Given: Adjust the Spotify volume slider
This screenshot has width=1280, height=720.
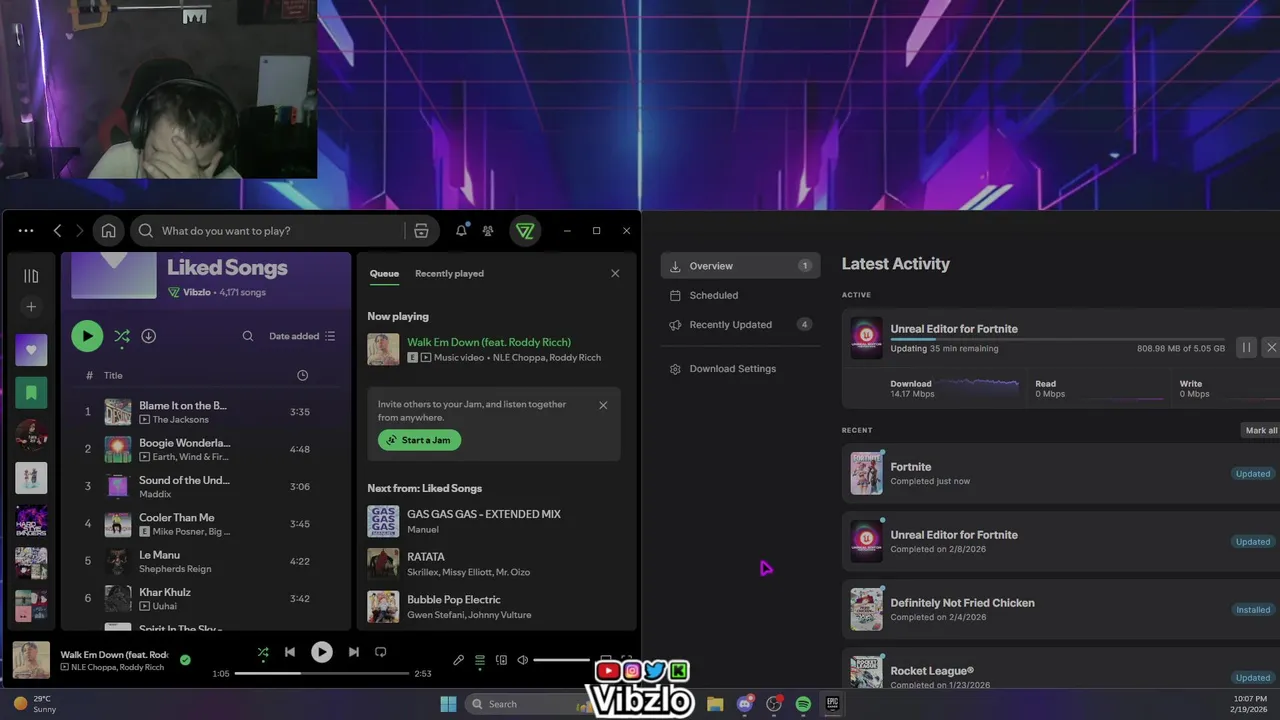Looking at the screenshot, I should 562,660.
